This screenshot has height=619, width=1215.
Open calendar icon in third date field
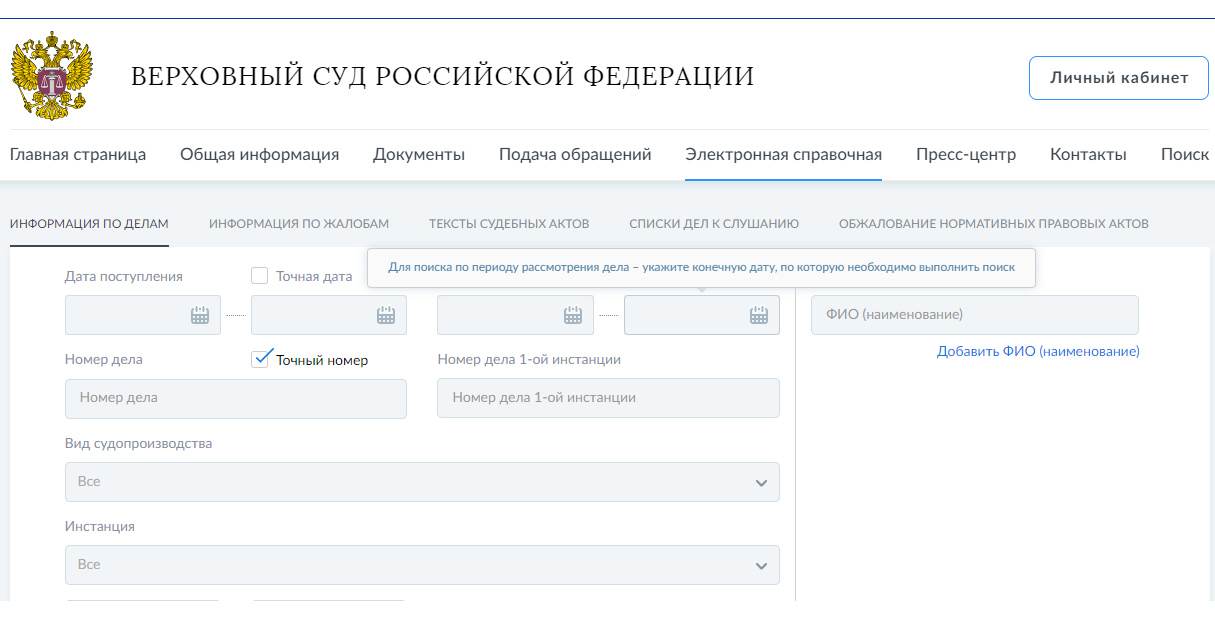[573, 315]
